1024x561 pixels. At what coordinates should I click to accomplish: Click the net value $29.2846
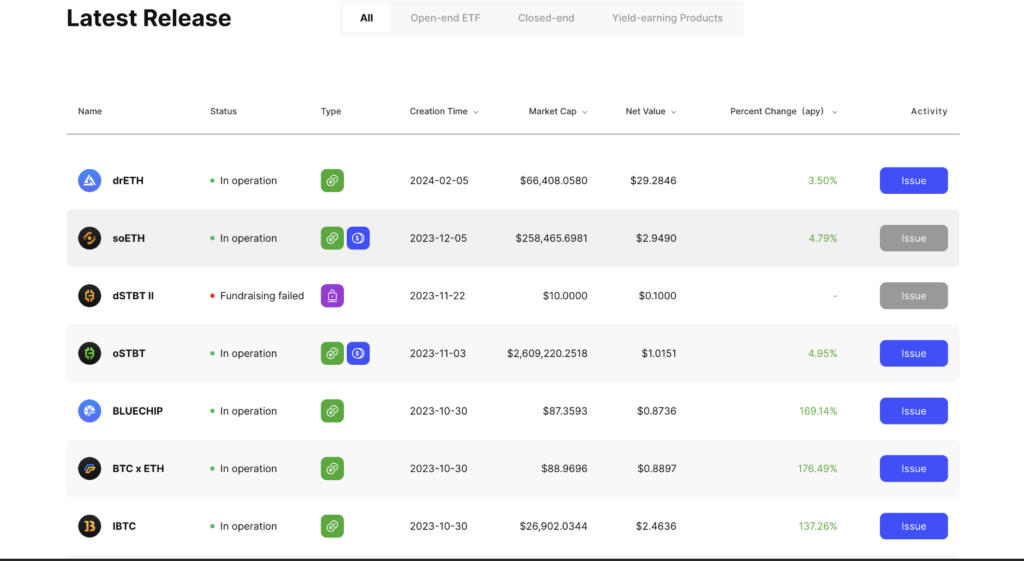[x=653, y=180]
